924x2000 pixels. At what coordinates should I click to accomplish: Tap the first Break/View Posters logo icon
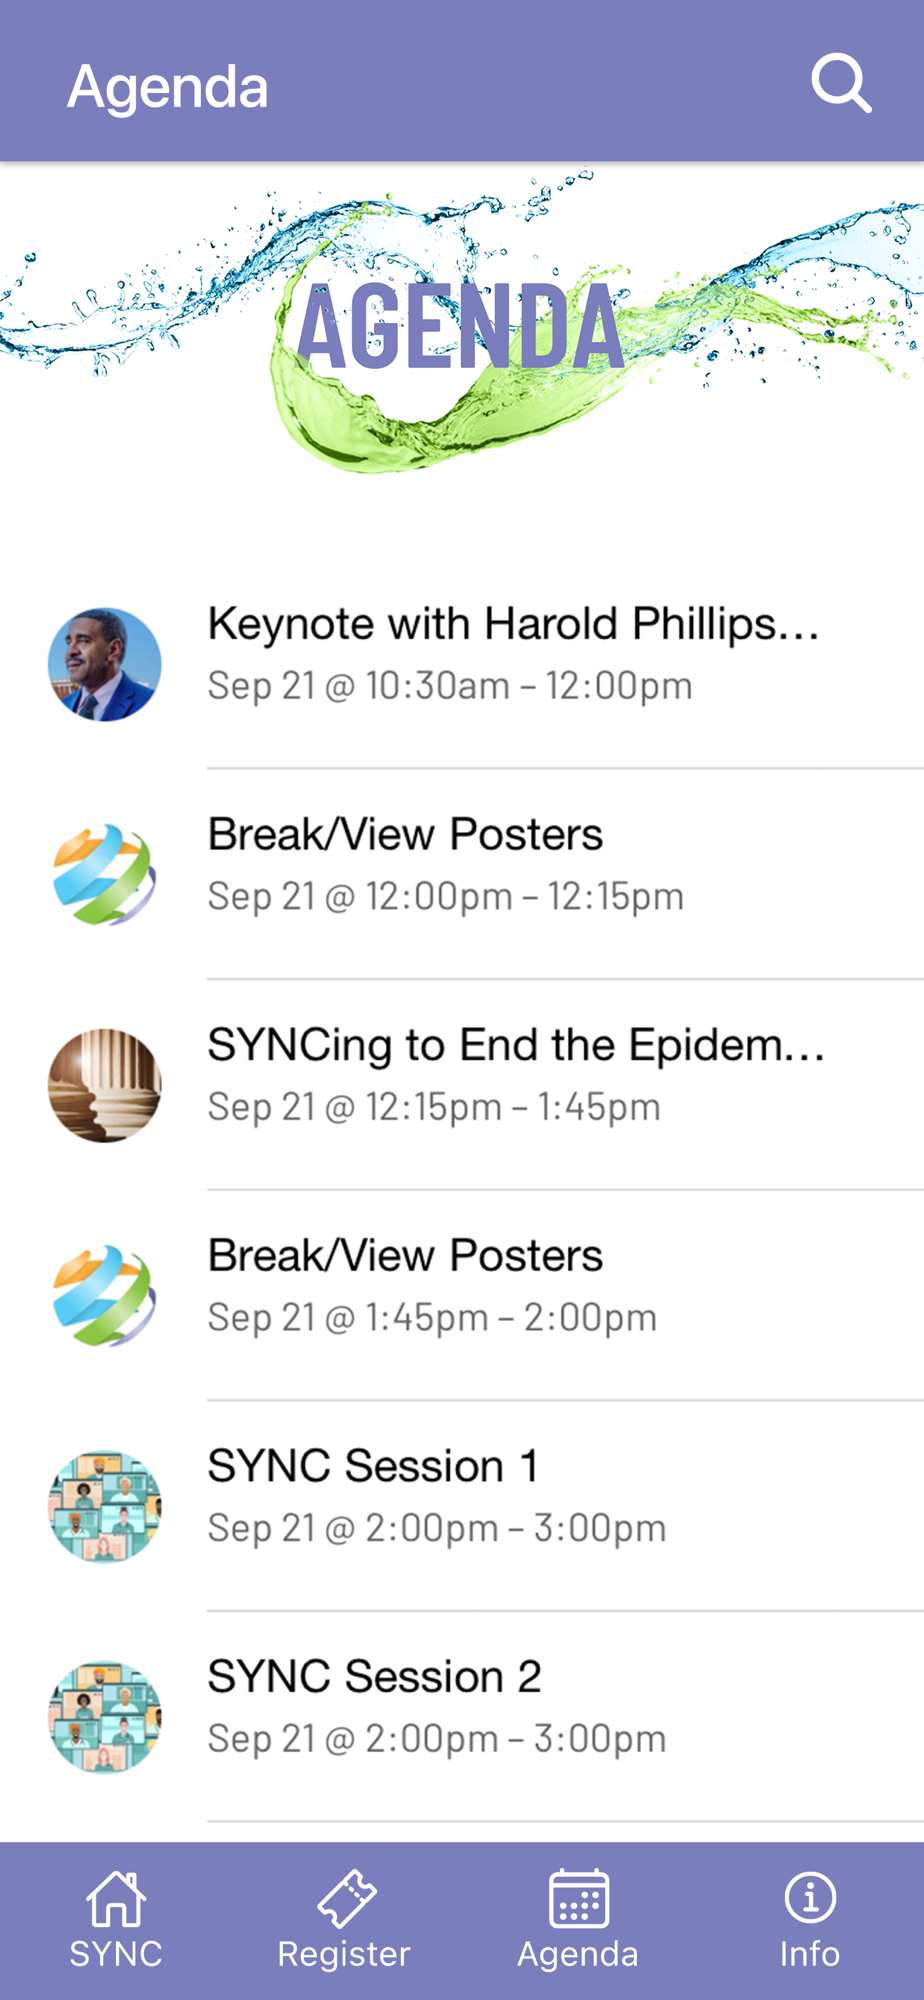pos(105,875)
